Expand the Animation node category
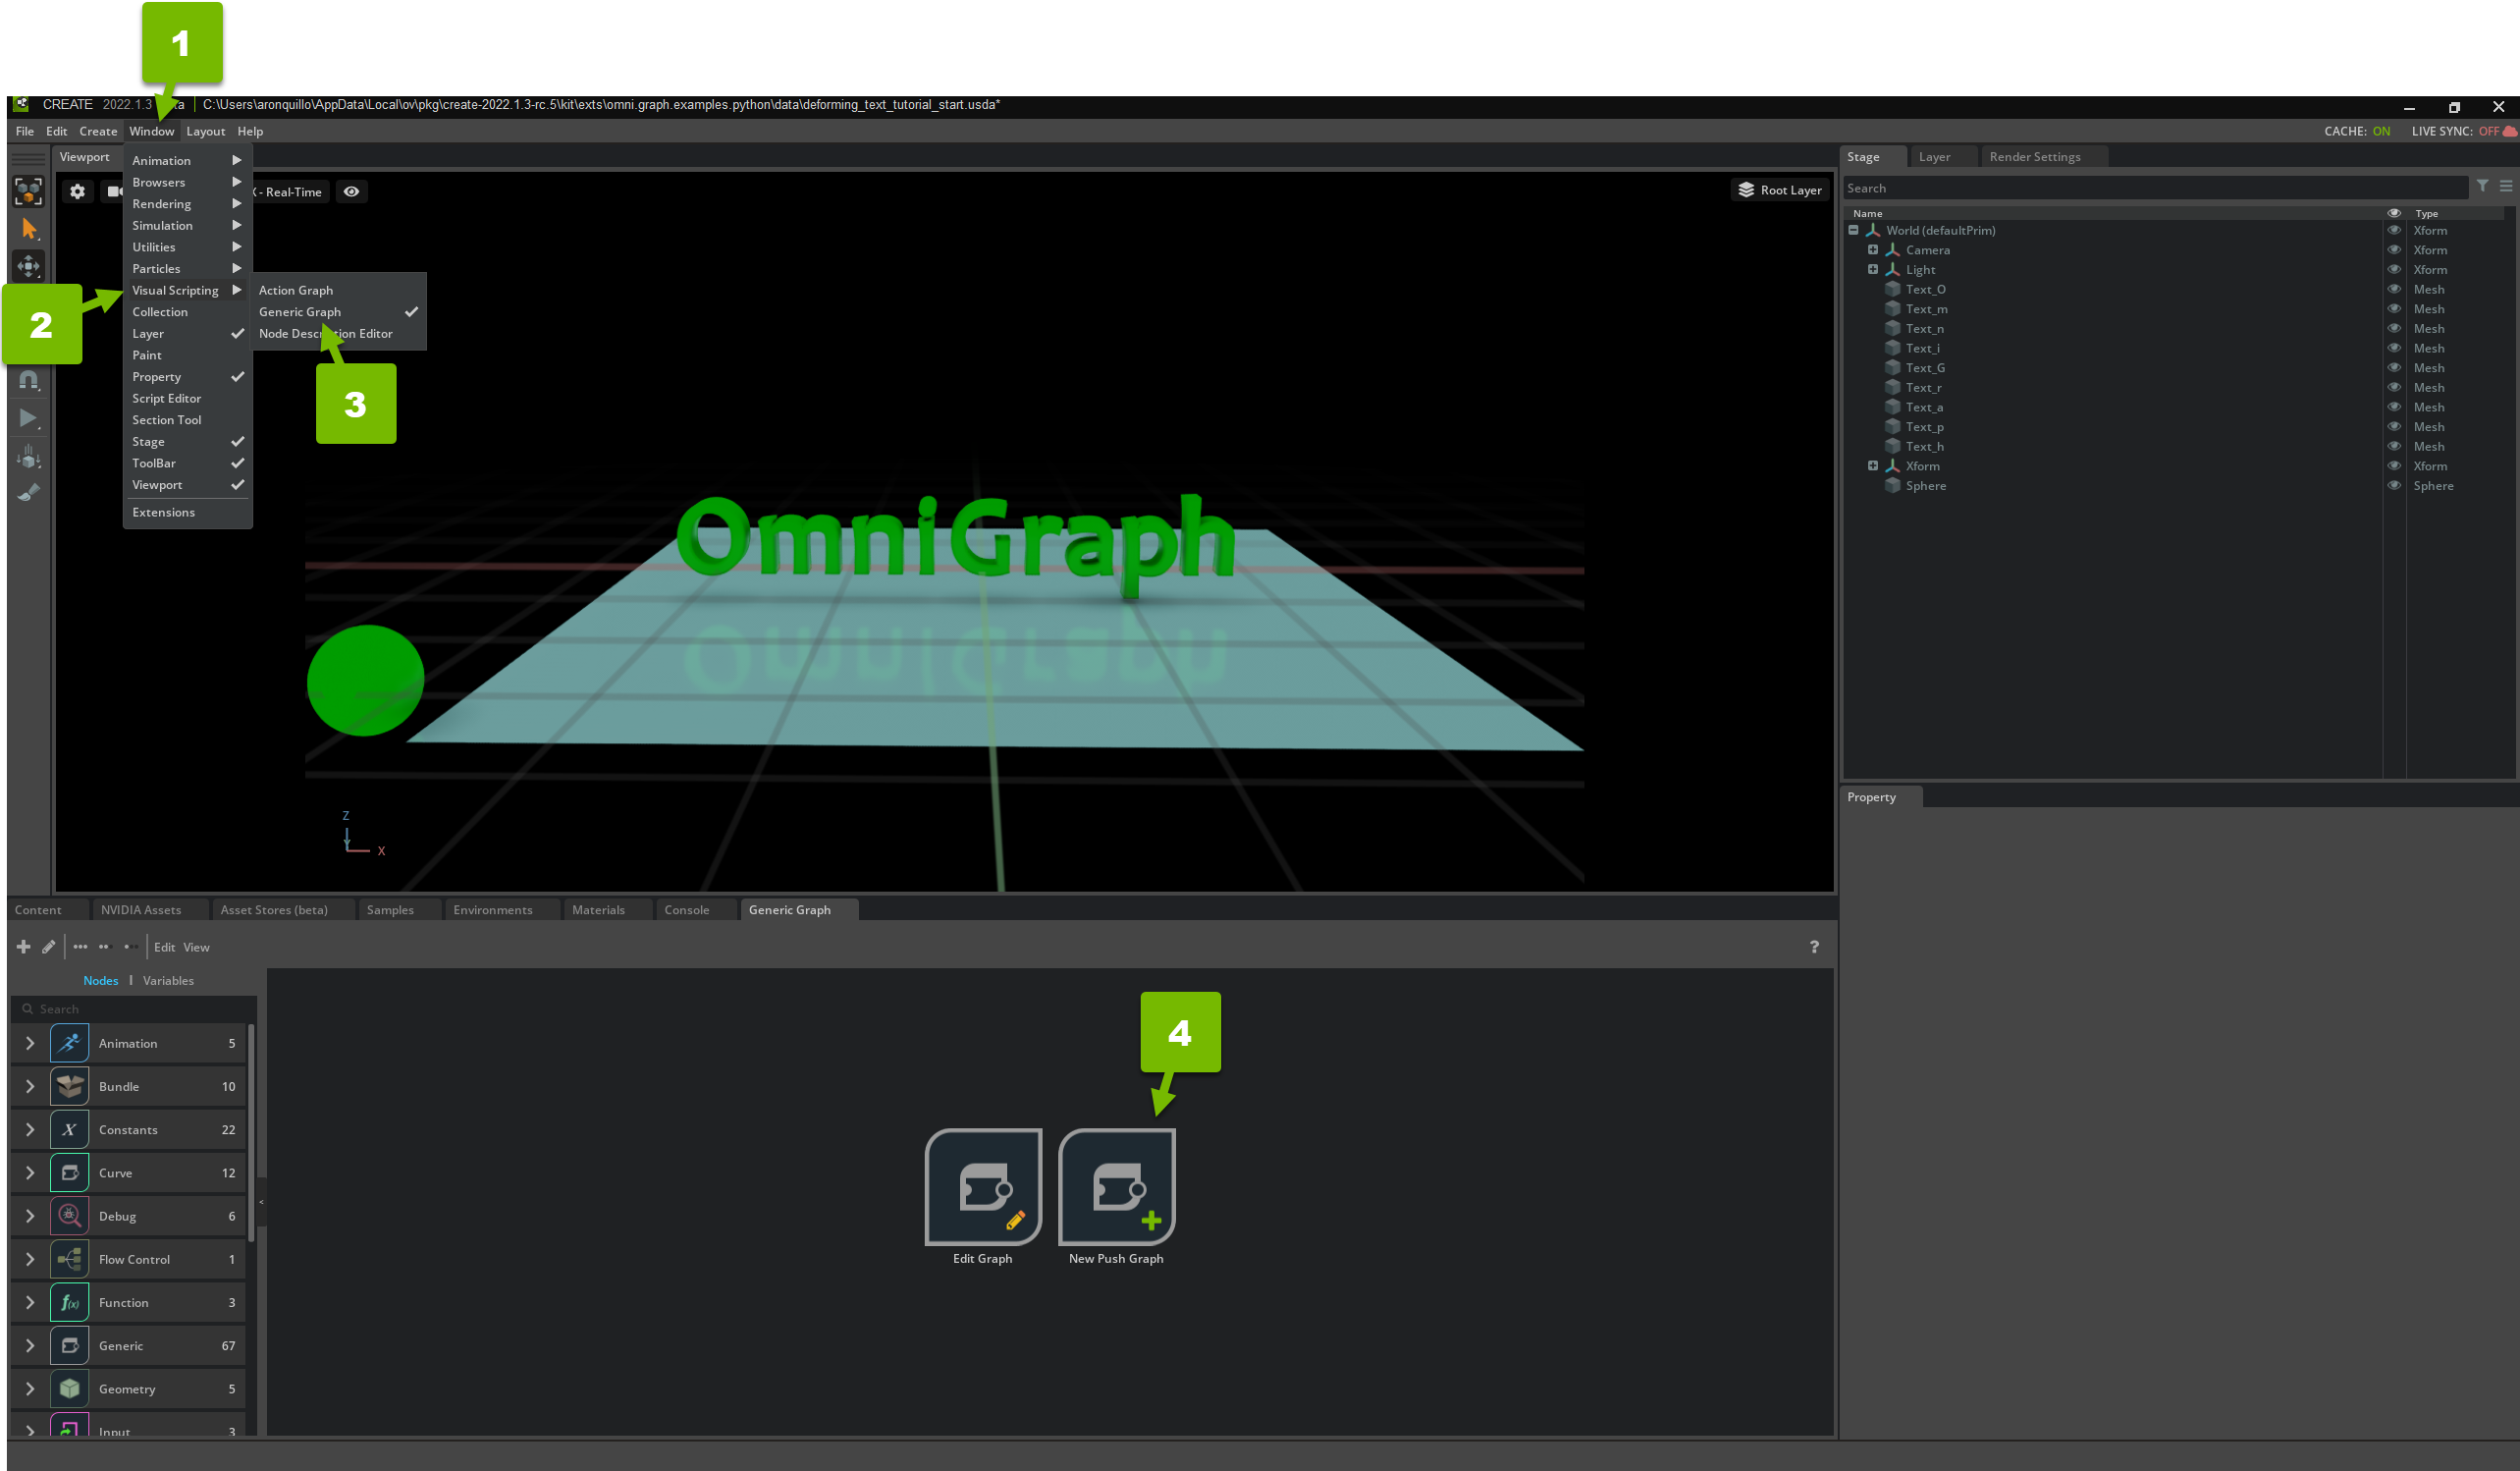2520x1471 pixels. [x=30, y=1043]
